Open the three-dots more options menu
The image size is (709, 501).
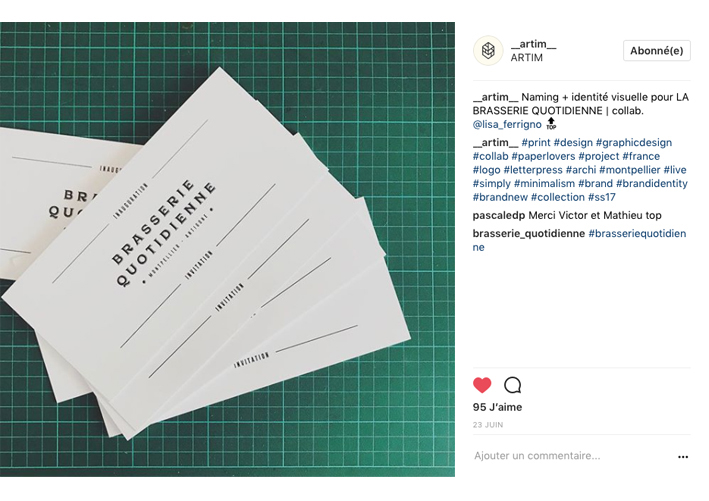point(683,457)
